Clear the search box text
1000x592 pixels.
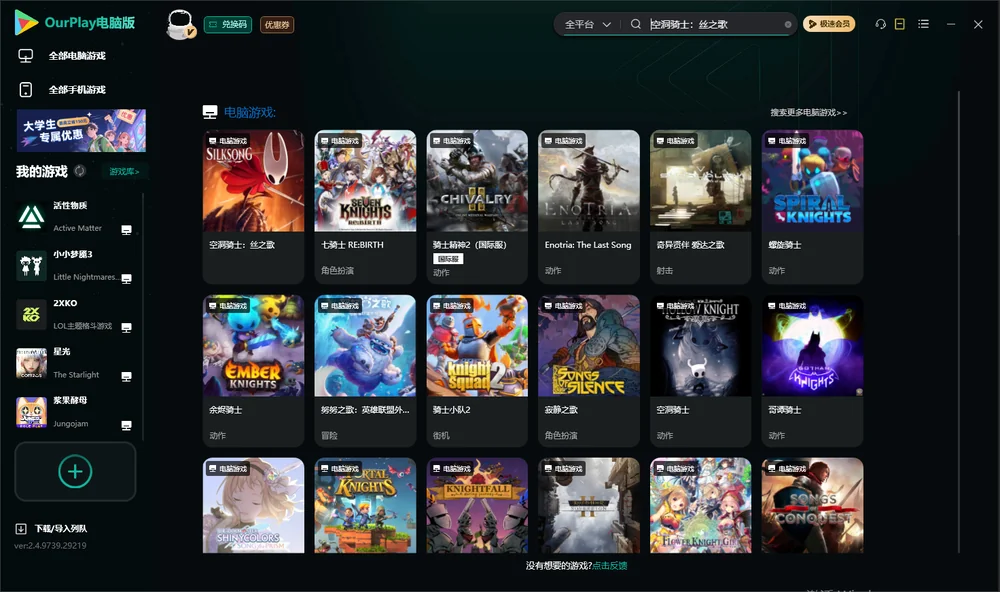(x=788, y=25)
